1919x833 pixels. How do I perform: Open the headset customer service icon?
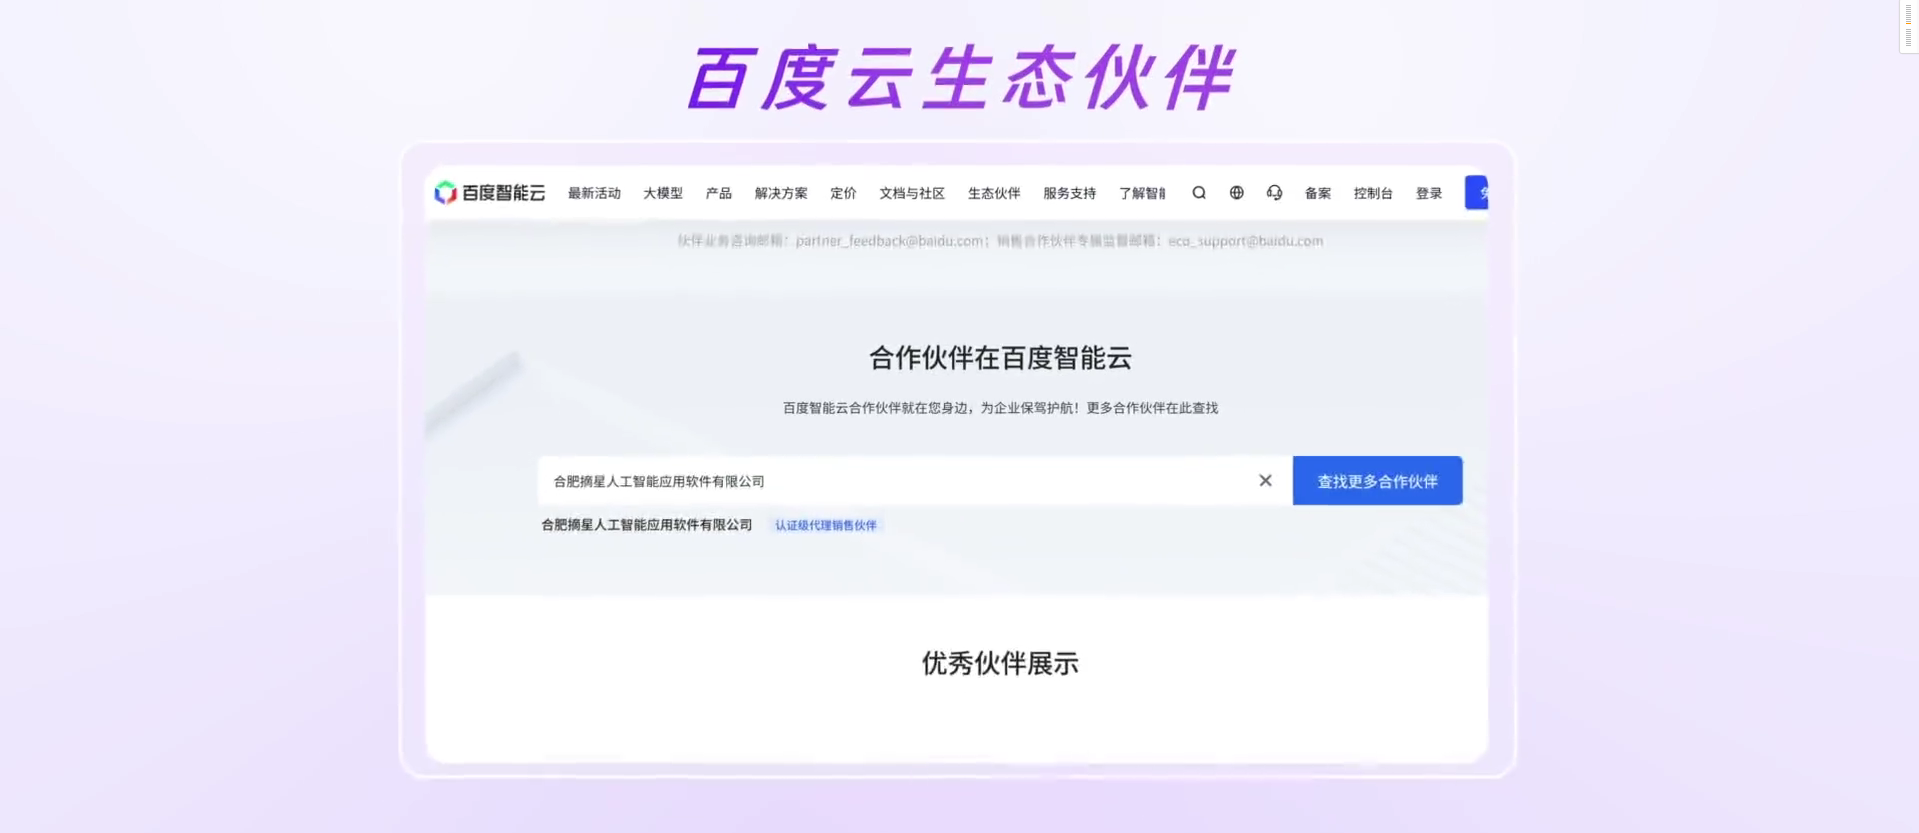(x=1274, y=193)
